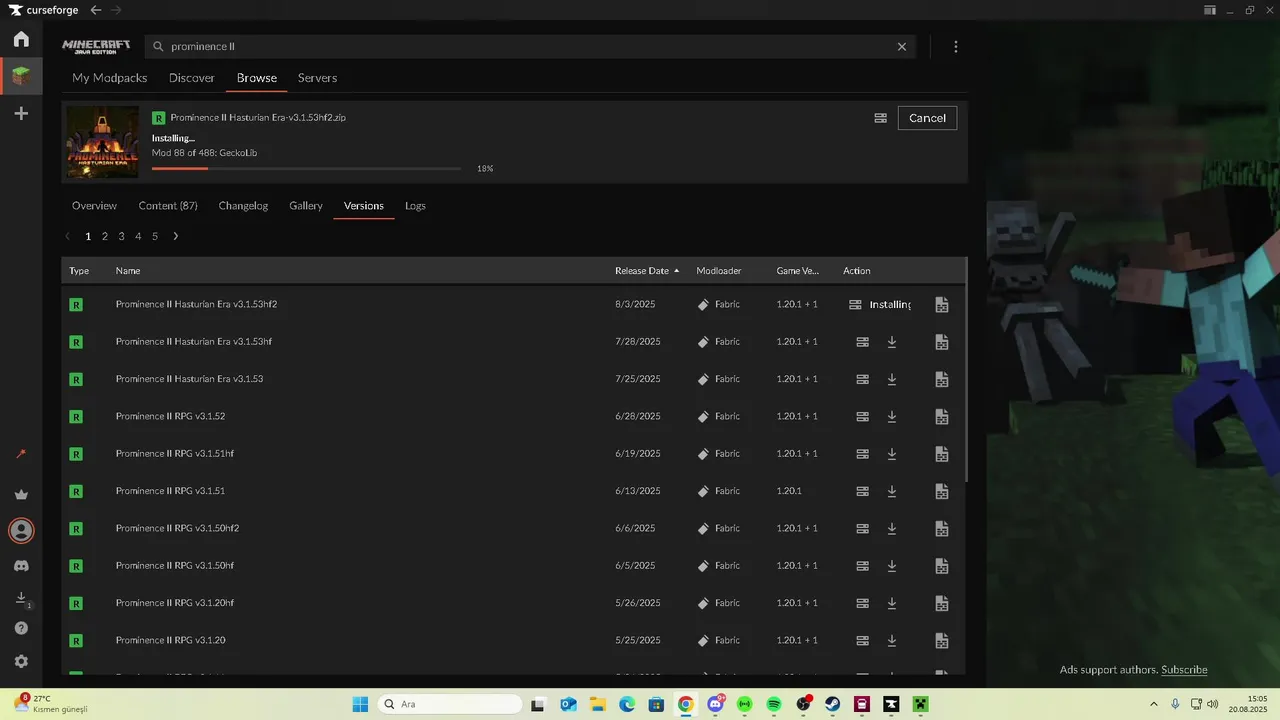Download Prominence II RPG v3.1.20hf
Screen dimensions: 1280x720
892,603
